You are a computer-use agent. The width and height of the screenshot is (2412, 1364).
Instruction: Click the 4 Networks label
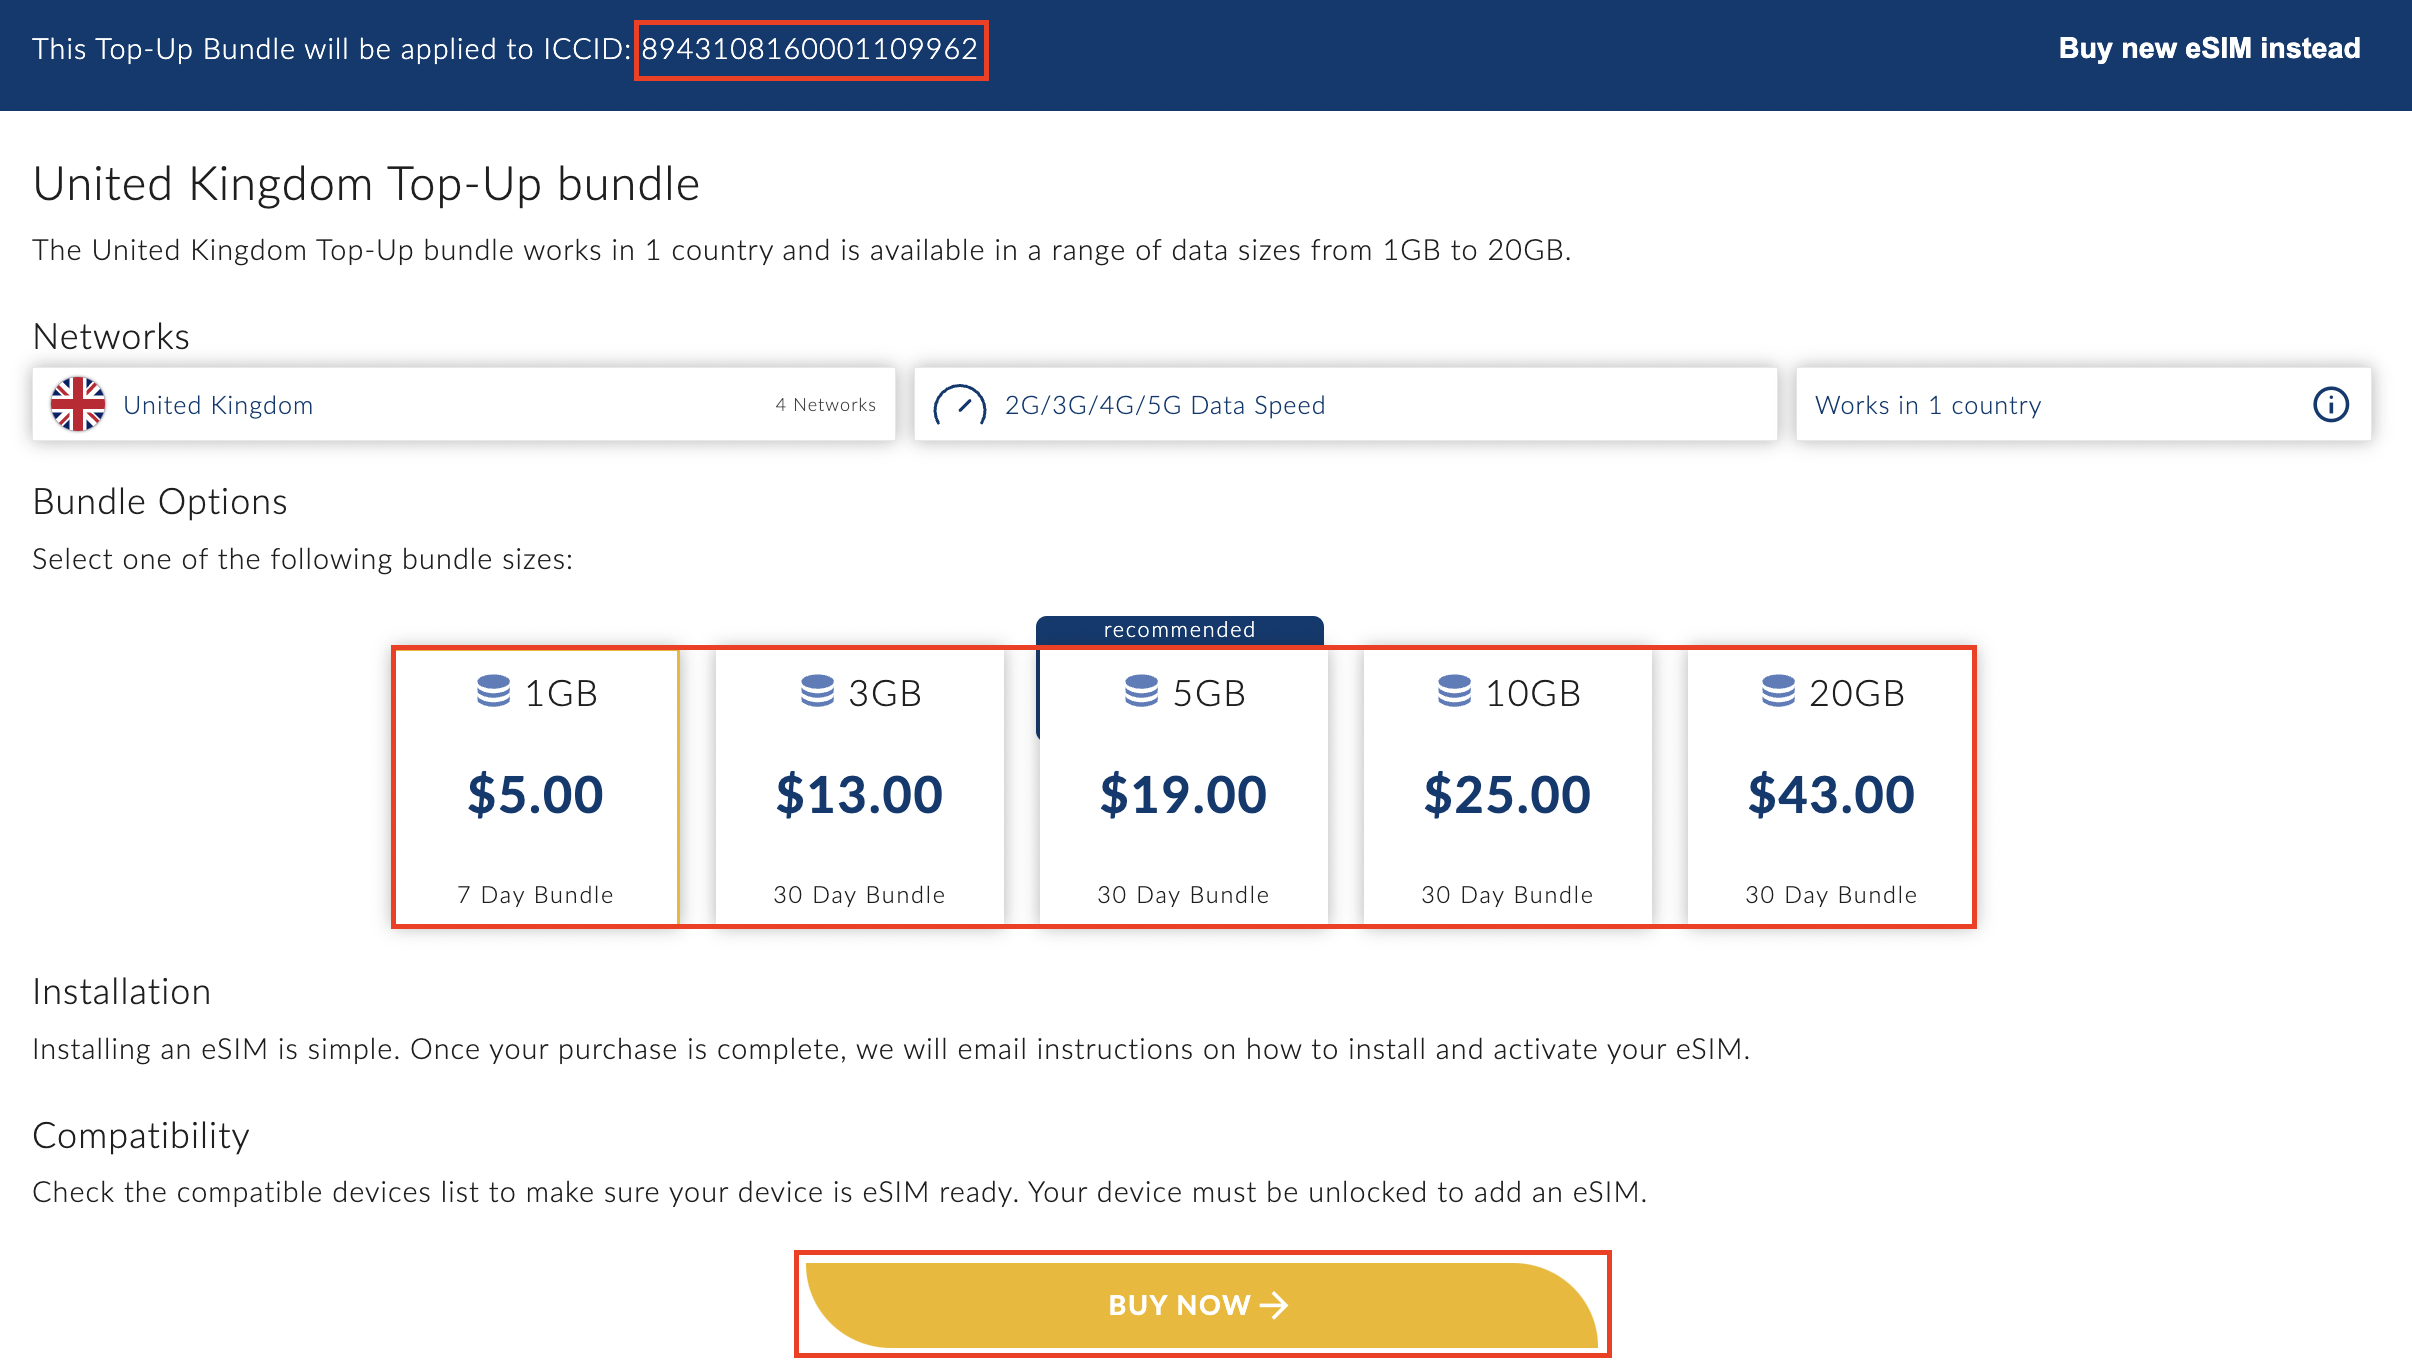click(825, 405)
